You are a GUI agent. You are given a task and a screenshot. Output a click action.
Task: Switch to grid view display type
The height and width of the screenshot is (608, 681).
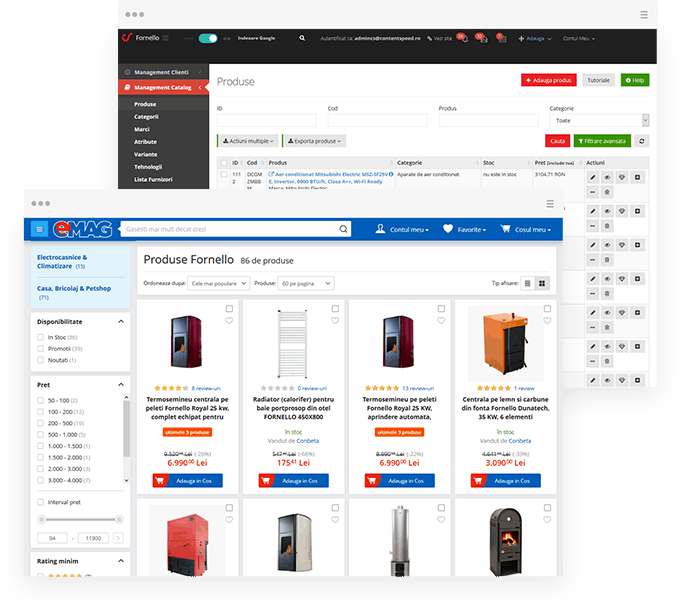[x=543, y=283]
